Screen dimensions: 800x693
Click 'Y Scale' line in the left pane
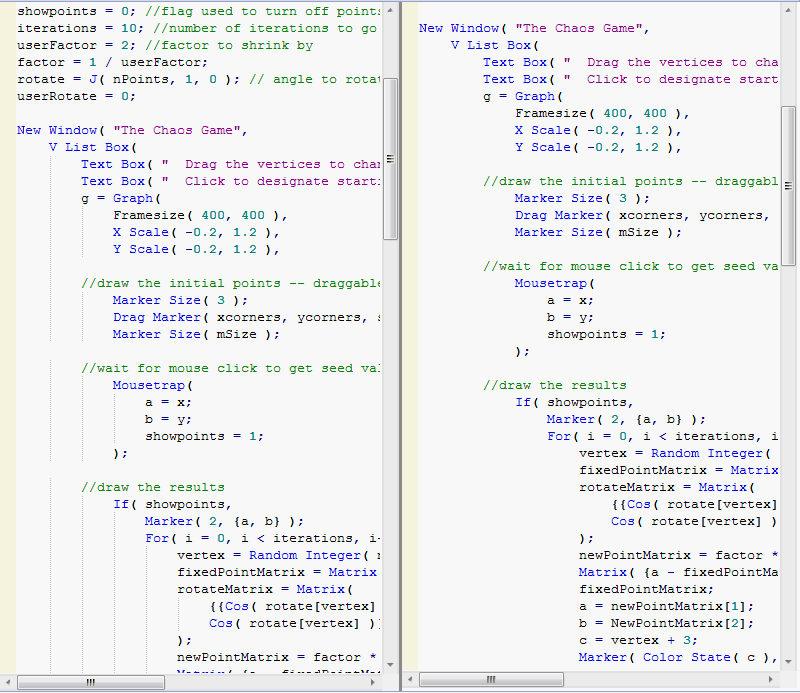(196, 250)
